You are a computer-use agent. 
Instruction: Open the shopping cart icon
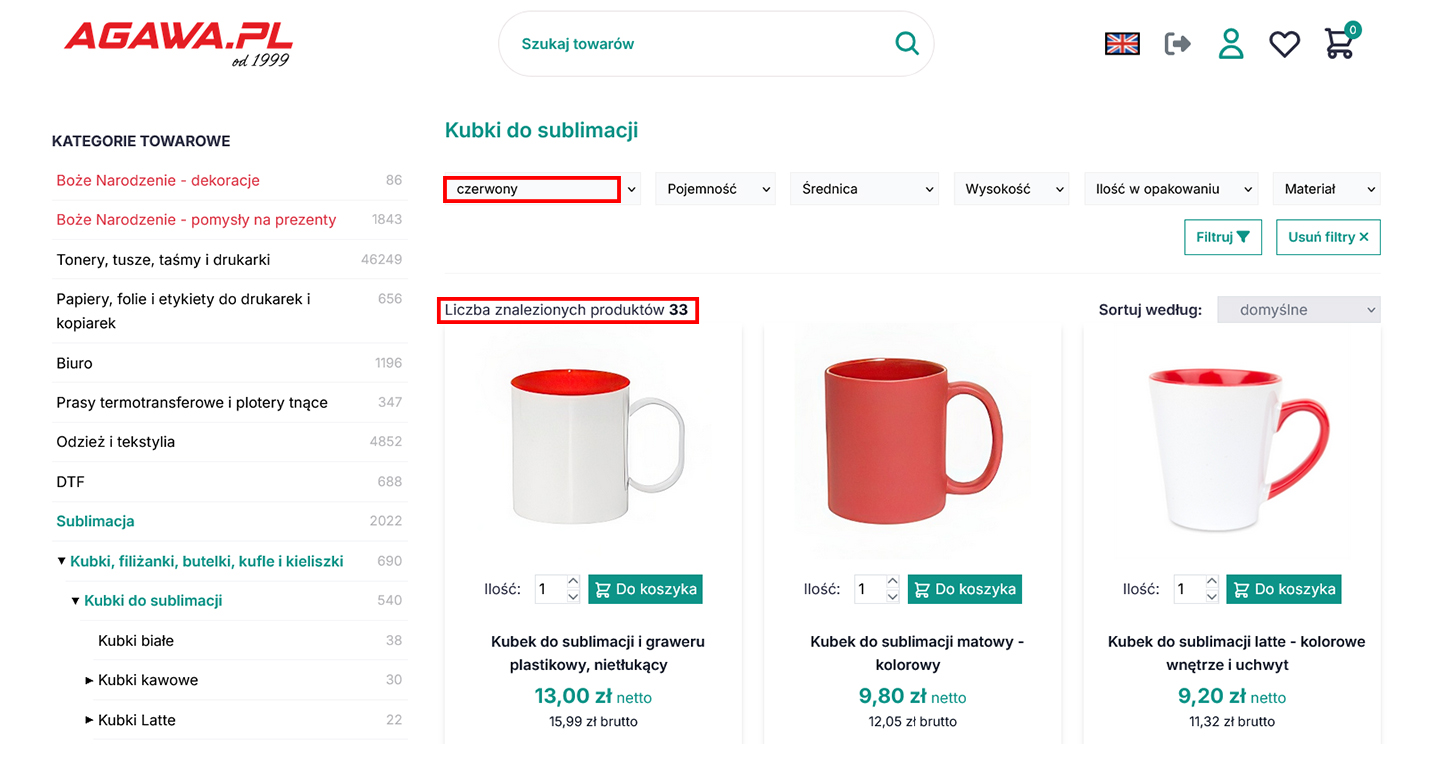tap(1339, 43)
